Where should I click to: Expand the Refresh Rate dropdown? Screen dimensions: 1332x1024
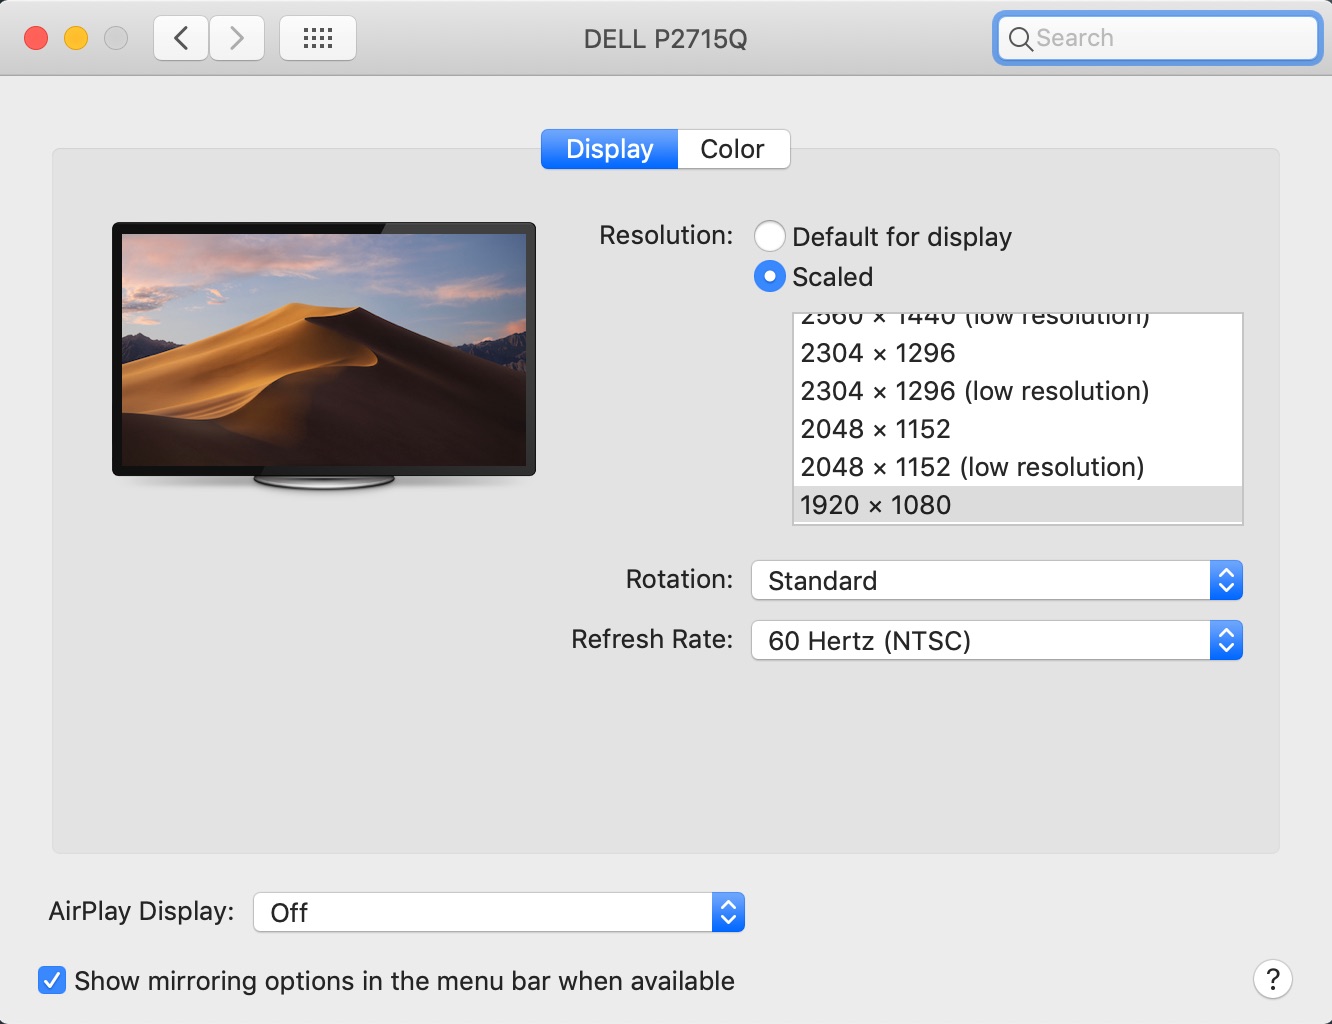click(x=996, y=640)
